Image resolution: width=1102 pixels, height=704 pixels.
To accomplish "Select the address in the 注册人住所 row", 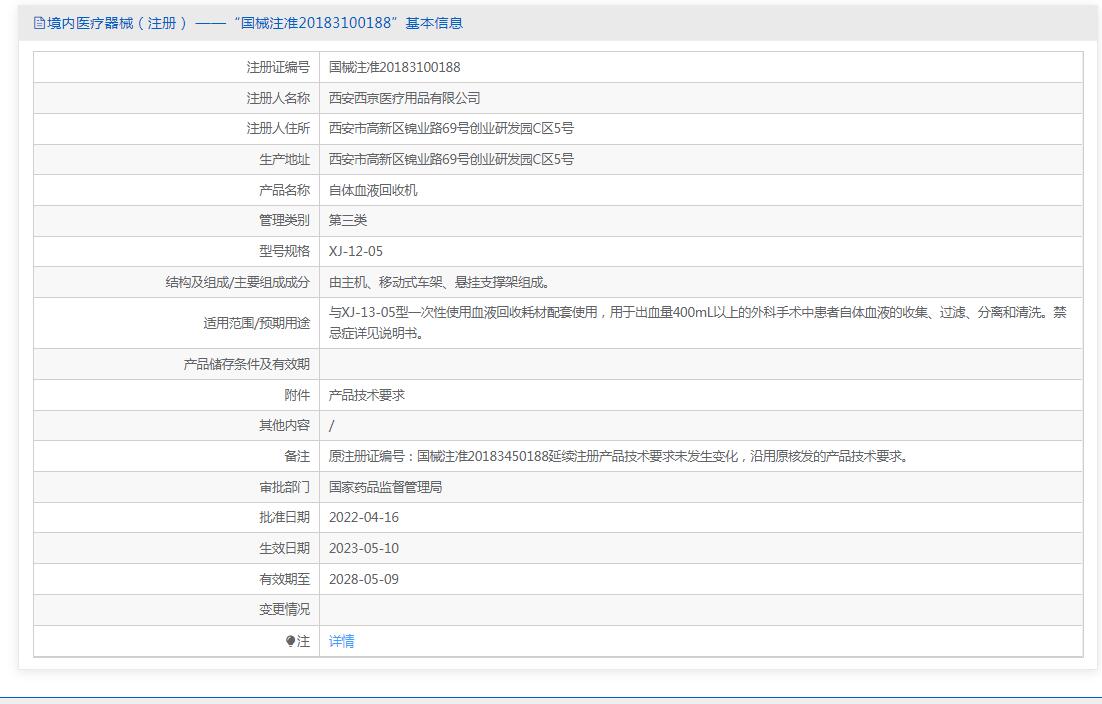I will tap(451, 129).
